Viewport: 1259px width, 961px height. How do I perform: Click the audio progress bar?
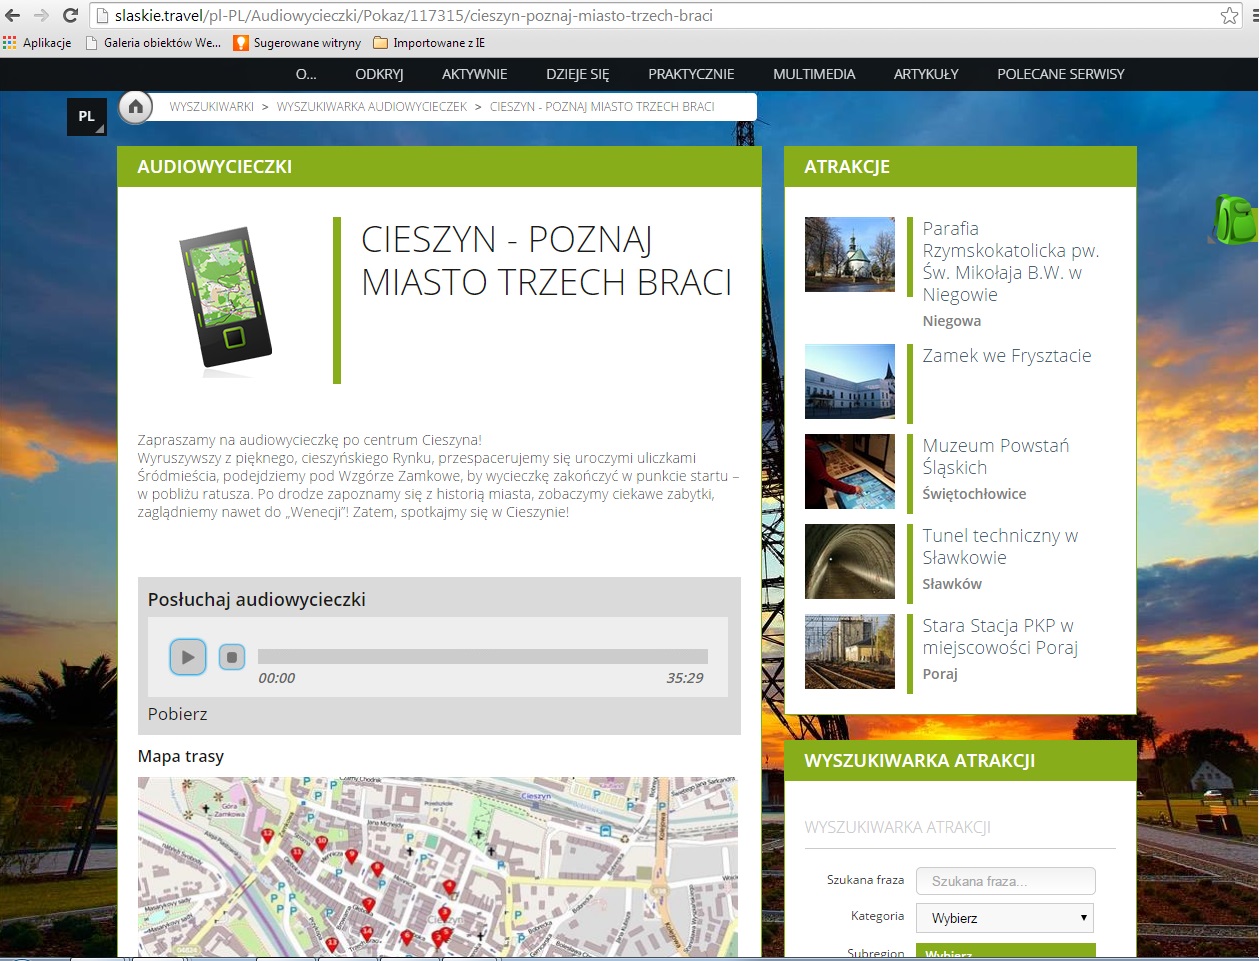click(x=482, y=656)
